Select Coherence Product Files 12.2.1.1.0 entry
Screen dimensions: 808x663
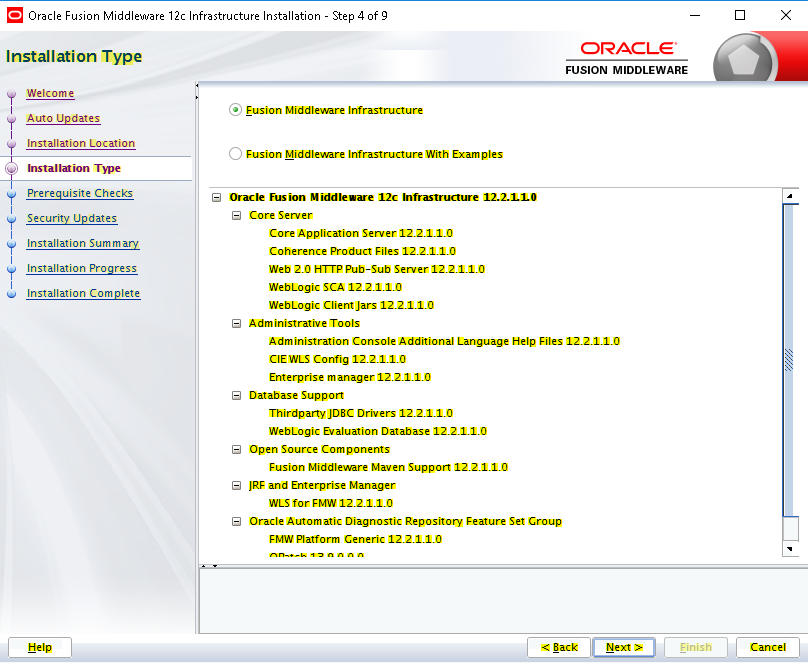tap(362, 251)
